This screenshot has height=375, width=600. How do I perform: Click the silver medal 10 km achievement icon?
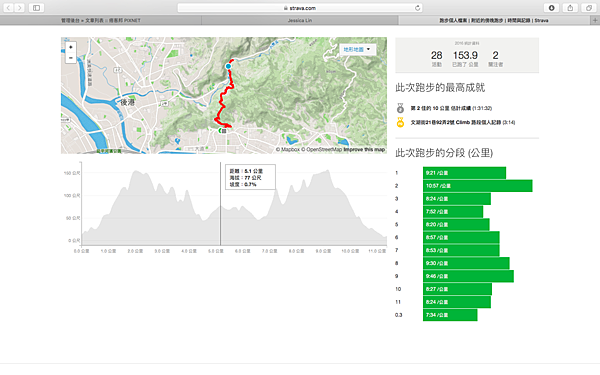click(400, 108)
